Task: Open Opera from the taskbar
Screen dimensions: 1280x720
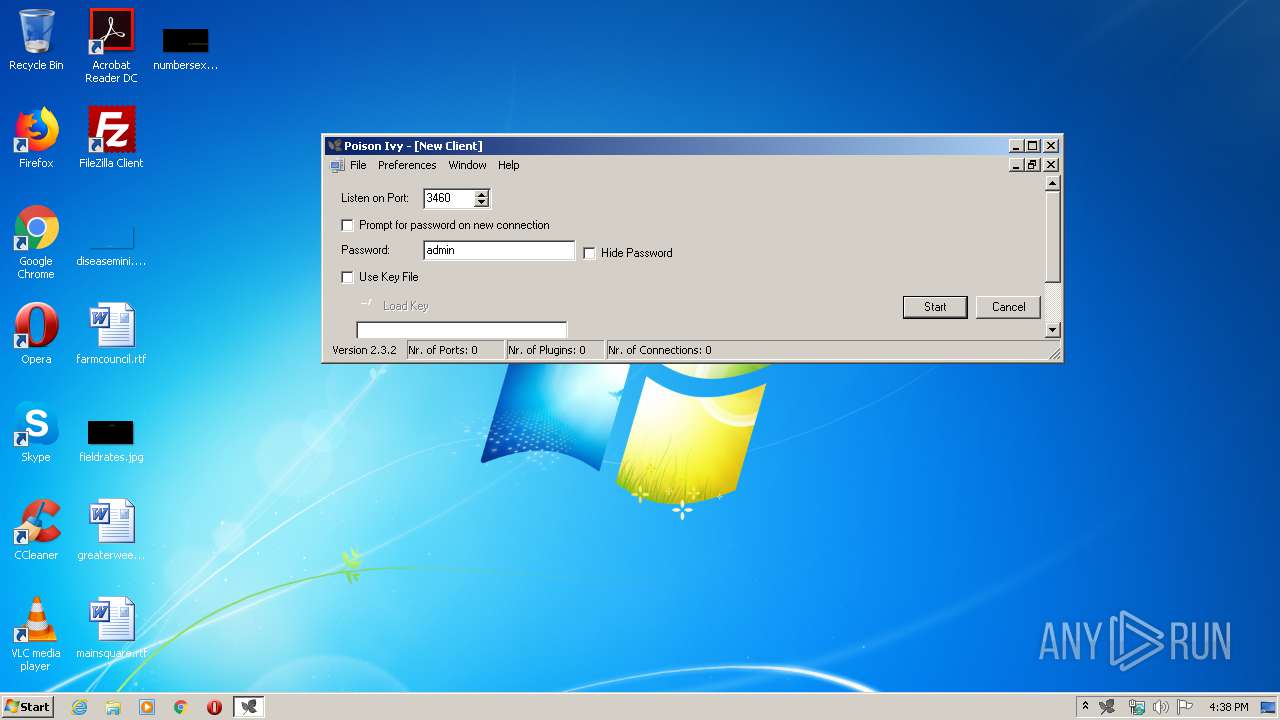Action: pos(214,707)
